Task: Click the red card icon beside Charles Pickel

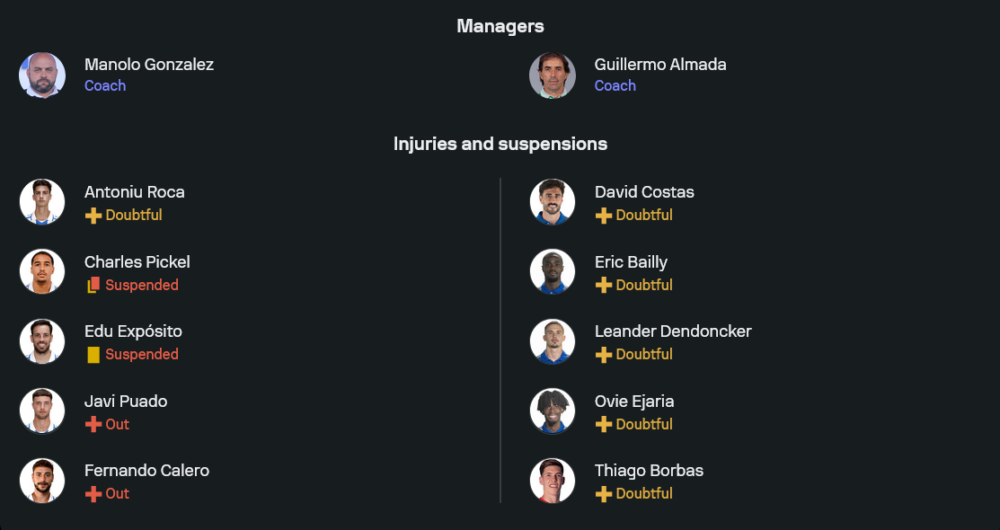Action: (x=93, y=285)
